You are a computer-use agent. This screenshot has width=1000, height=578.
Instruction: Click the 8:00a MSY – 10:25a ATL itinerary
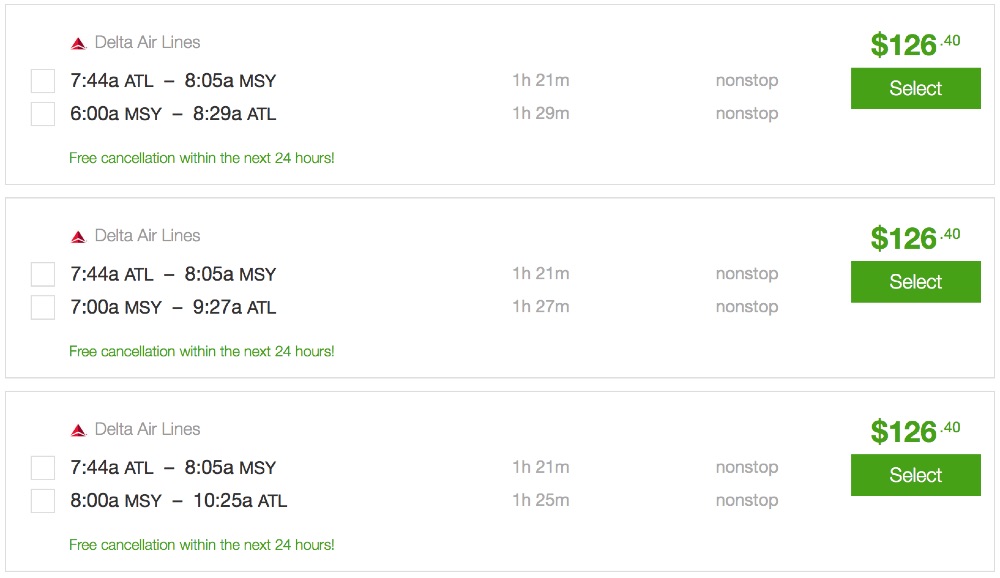coord(178,501)
